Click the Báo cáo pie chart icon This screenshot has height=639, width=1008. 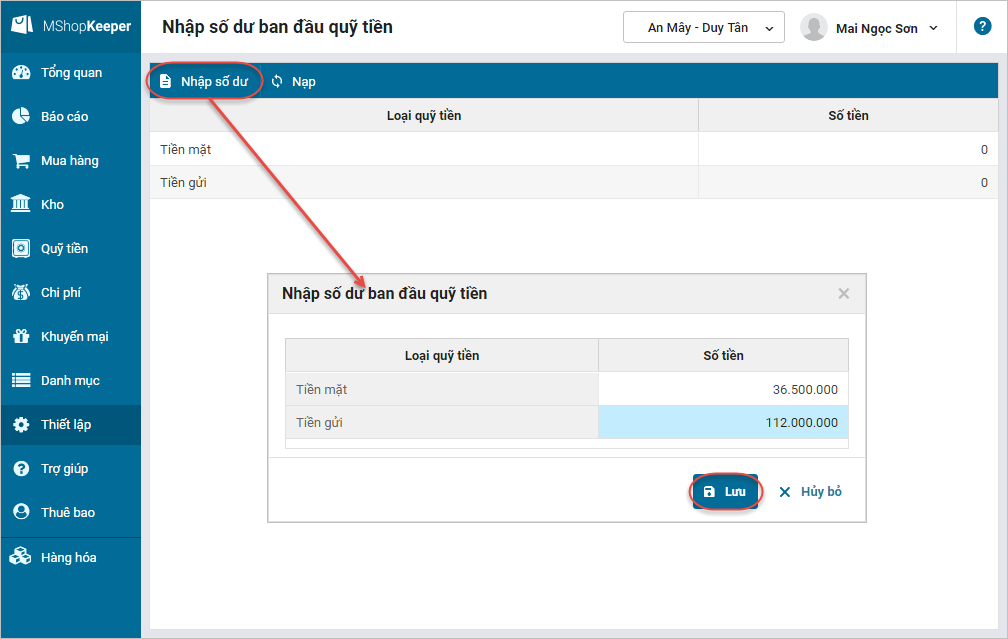pos(21,116)
